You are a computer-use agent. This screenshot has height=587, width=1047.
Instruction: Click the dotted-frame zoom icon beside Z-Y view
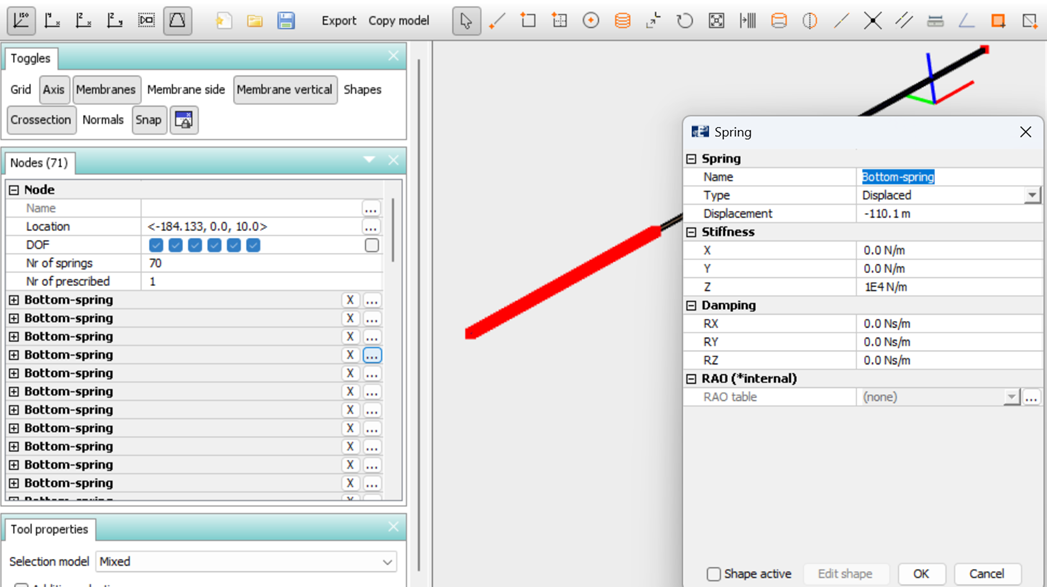click(x=146, y=21)
